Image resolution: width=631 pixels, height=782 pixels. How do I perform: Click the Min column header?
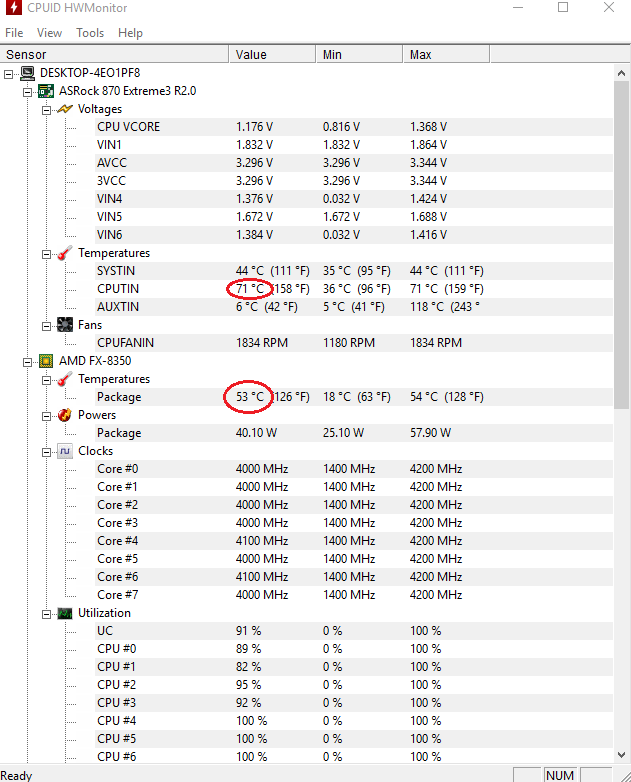pos(359,54)
